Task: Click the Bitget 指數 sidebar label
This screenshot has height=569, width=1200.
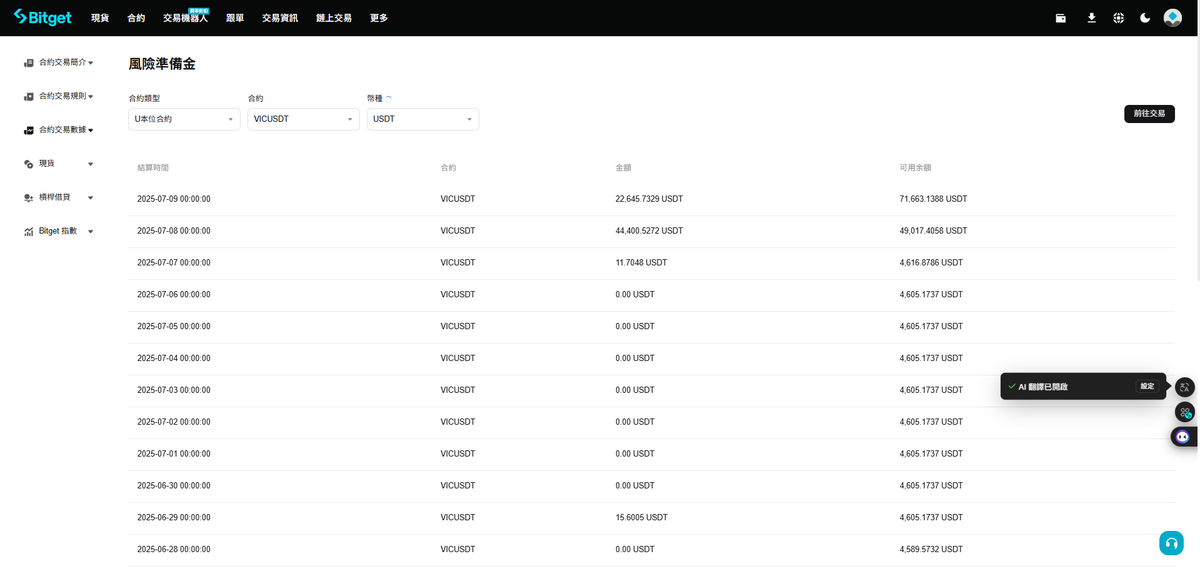Action: (x=58, y=231)
